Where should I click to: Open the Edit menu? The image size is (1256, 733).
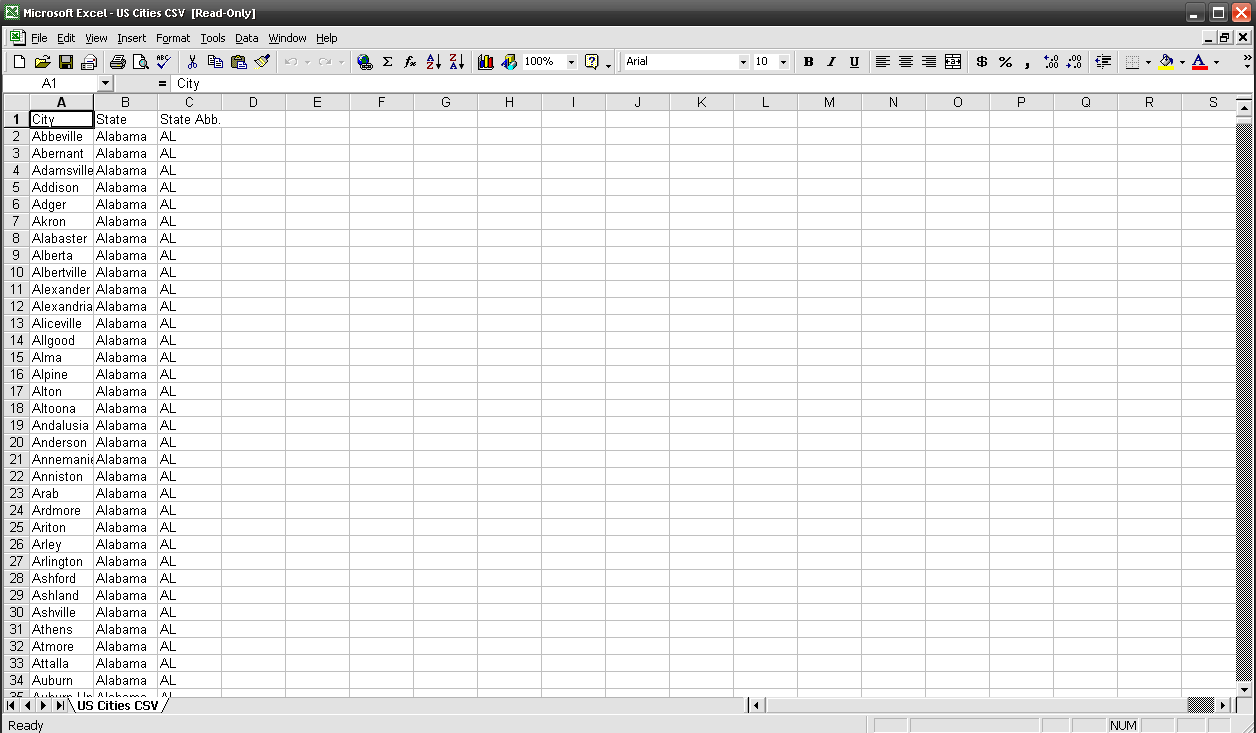coord(66,38)
